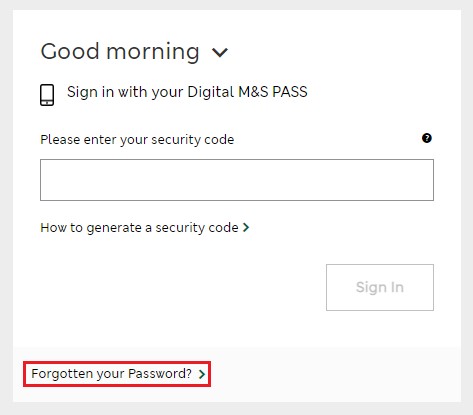Screen dimensions: 473x415
Task: Click the question mark help icon
Action: (427, 138)
